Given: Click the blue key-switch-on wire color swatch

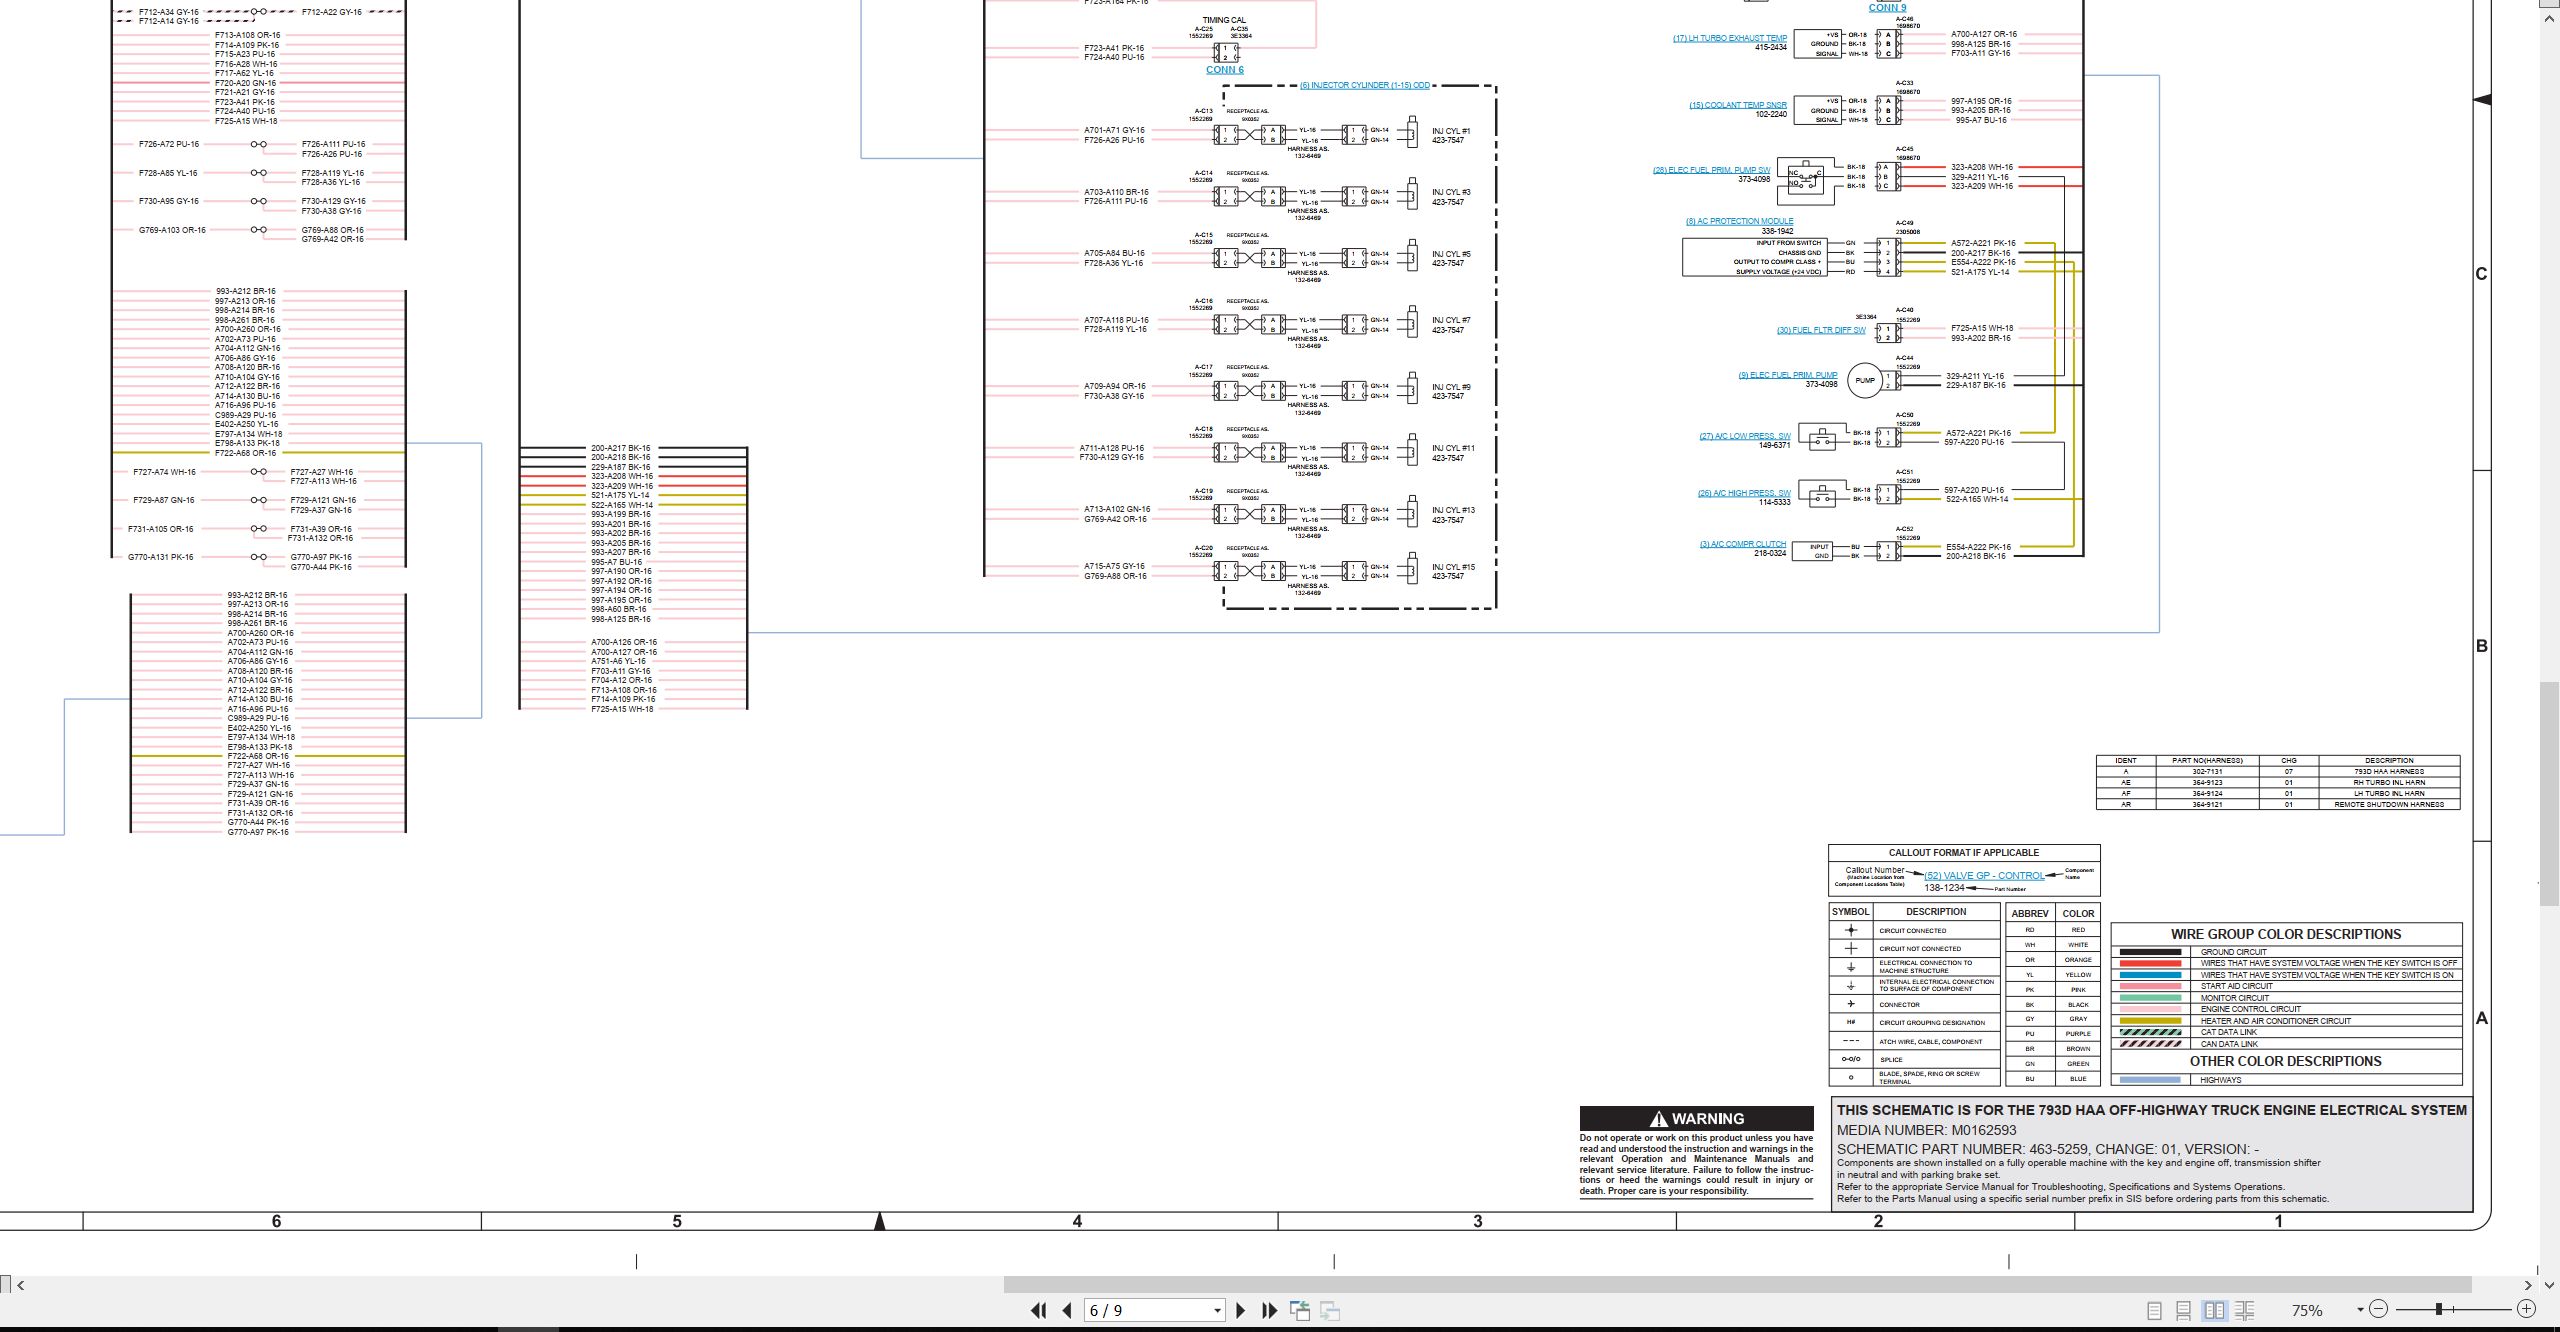Looking at the screenshot, I should click(x=2151, y=975).
